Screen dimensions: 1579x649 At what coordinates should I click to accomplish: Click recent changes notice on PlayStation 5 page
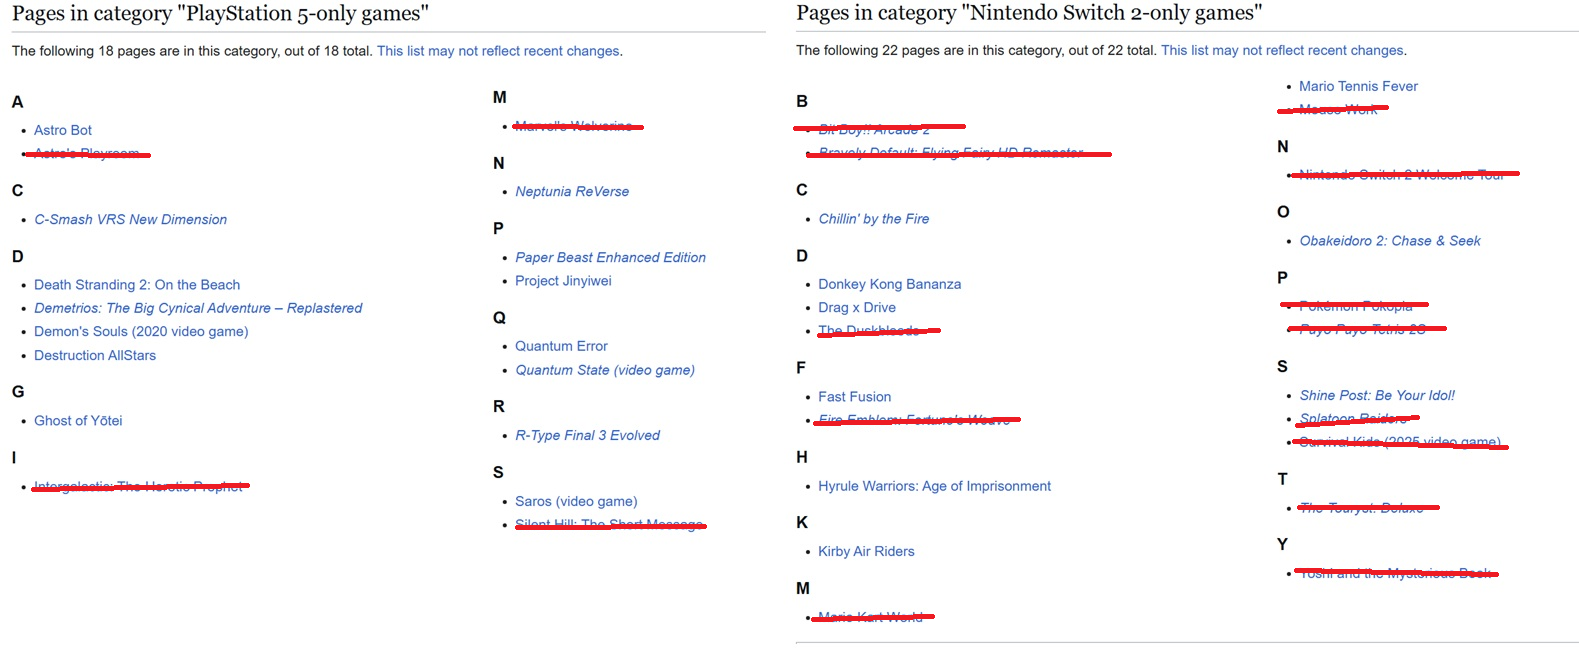click(x=498, y=51)
